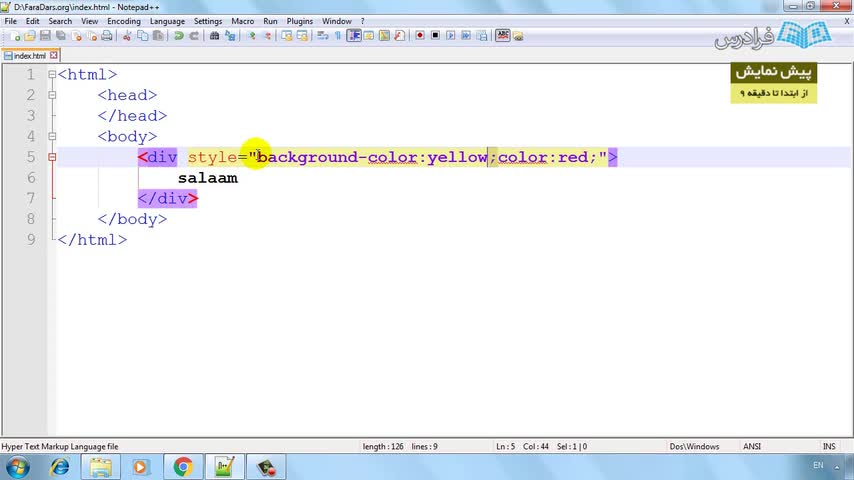This screenshot has height=480, width=854.
Task: Open Internet Explorer from the taskbar
Action: click(59, 467)
